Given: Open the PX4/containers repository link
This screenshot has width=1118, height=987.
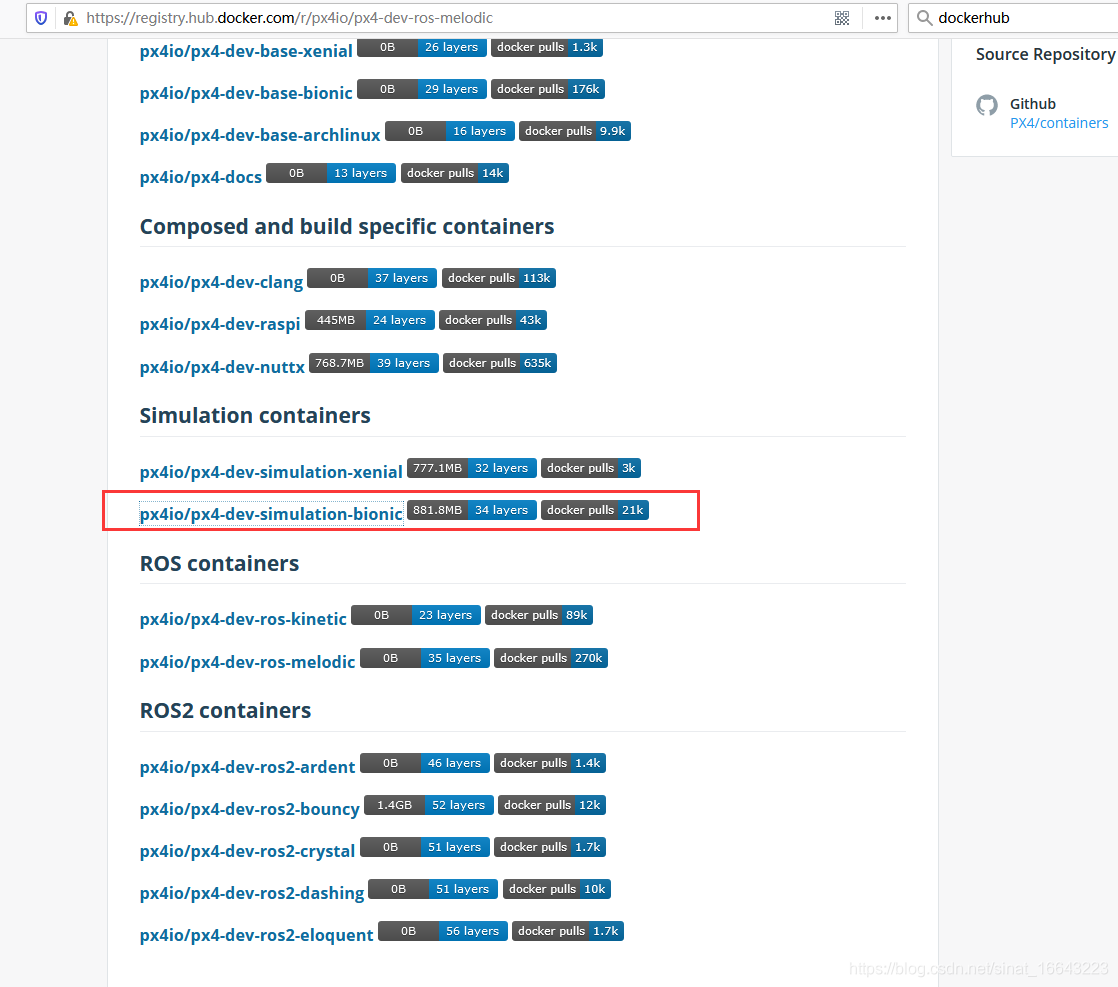Looking at the screenshot, I should 1059,122.
